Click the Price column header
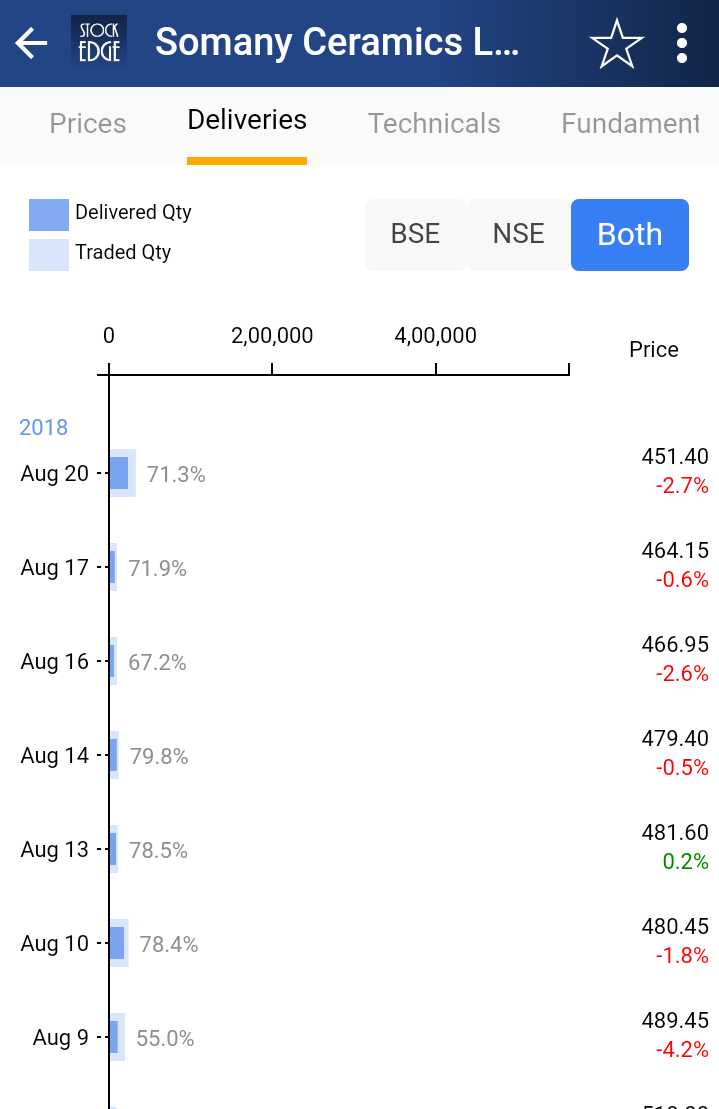The height and width of the screenshot is (1109, 719). tap(653, 350)
